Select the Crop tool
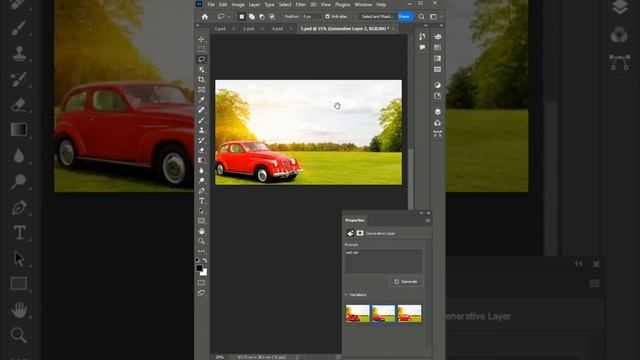The image size is (640, 360). pyautogui.click(x=201, y=80)
